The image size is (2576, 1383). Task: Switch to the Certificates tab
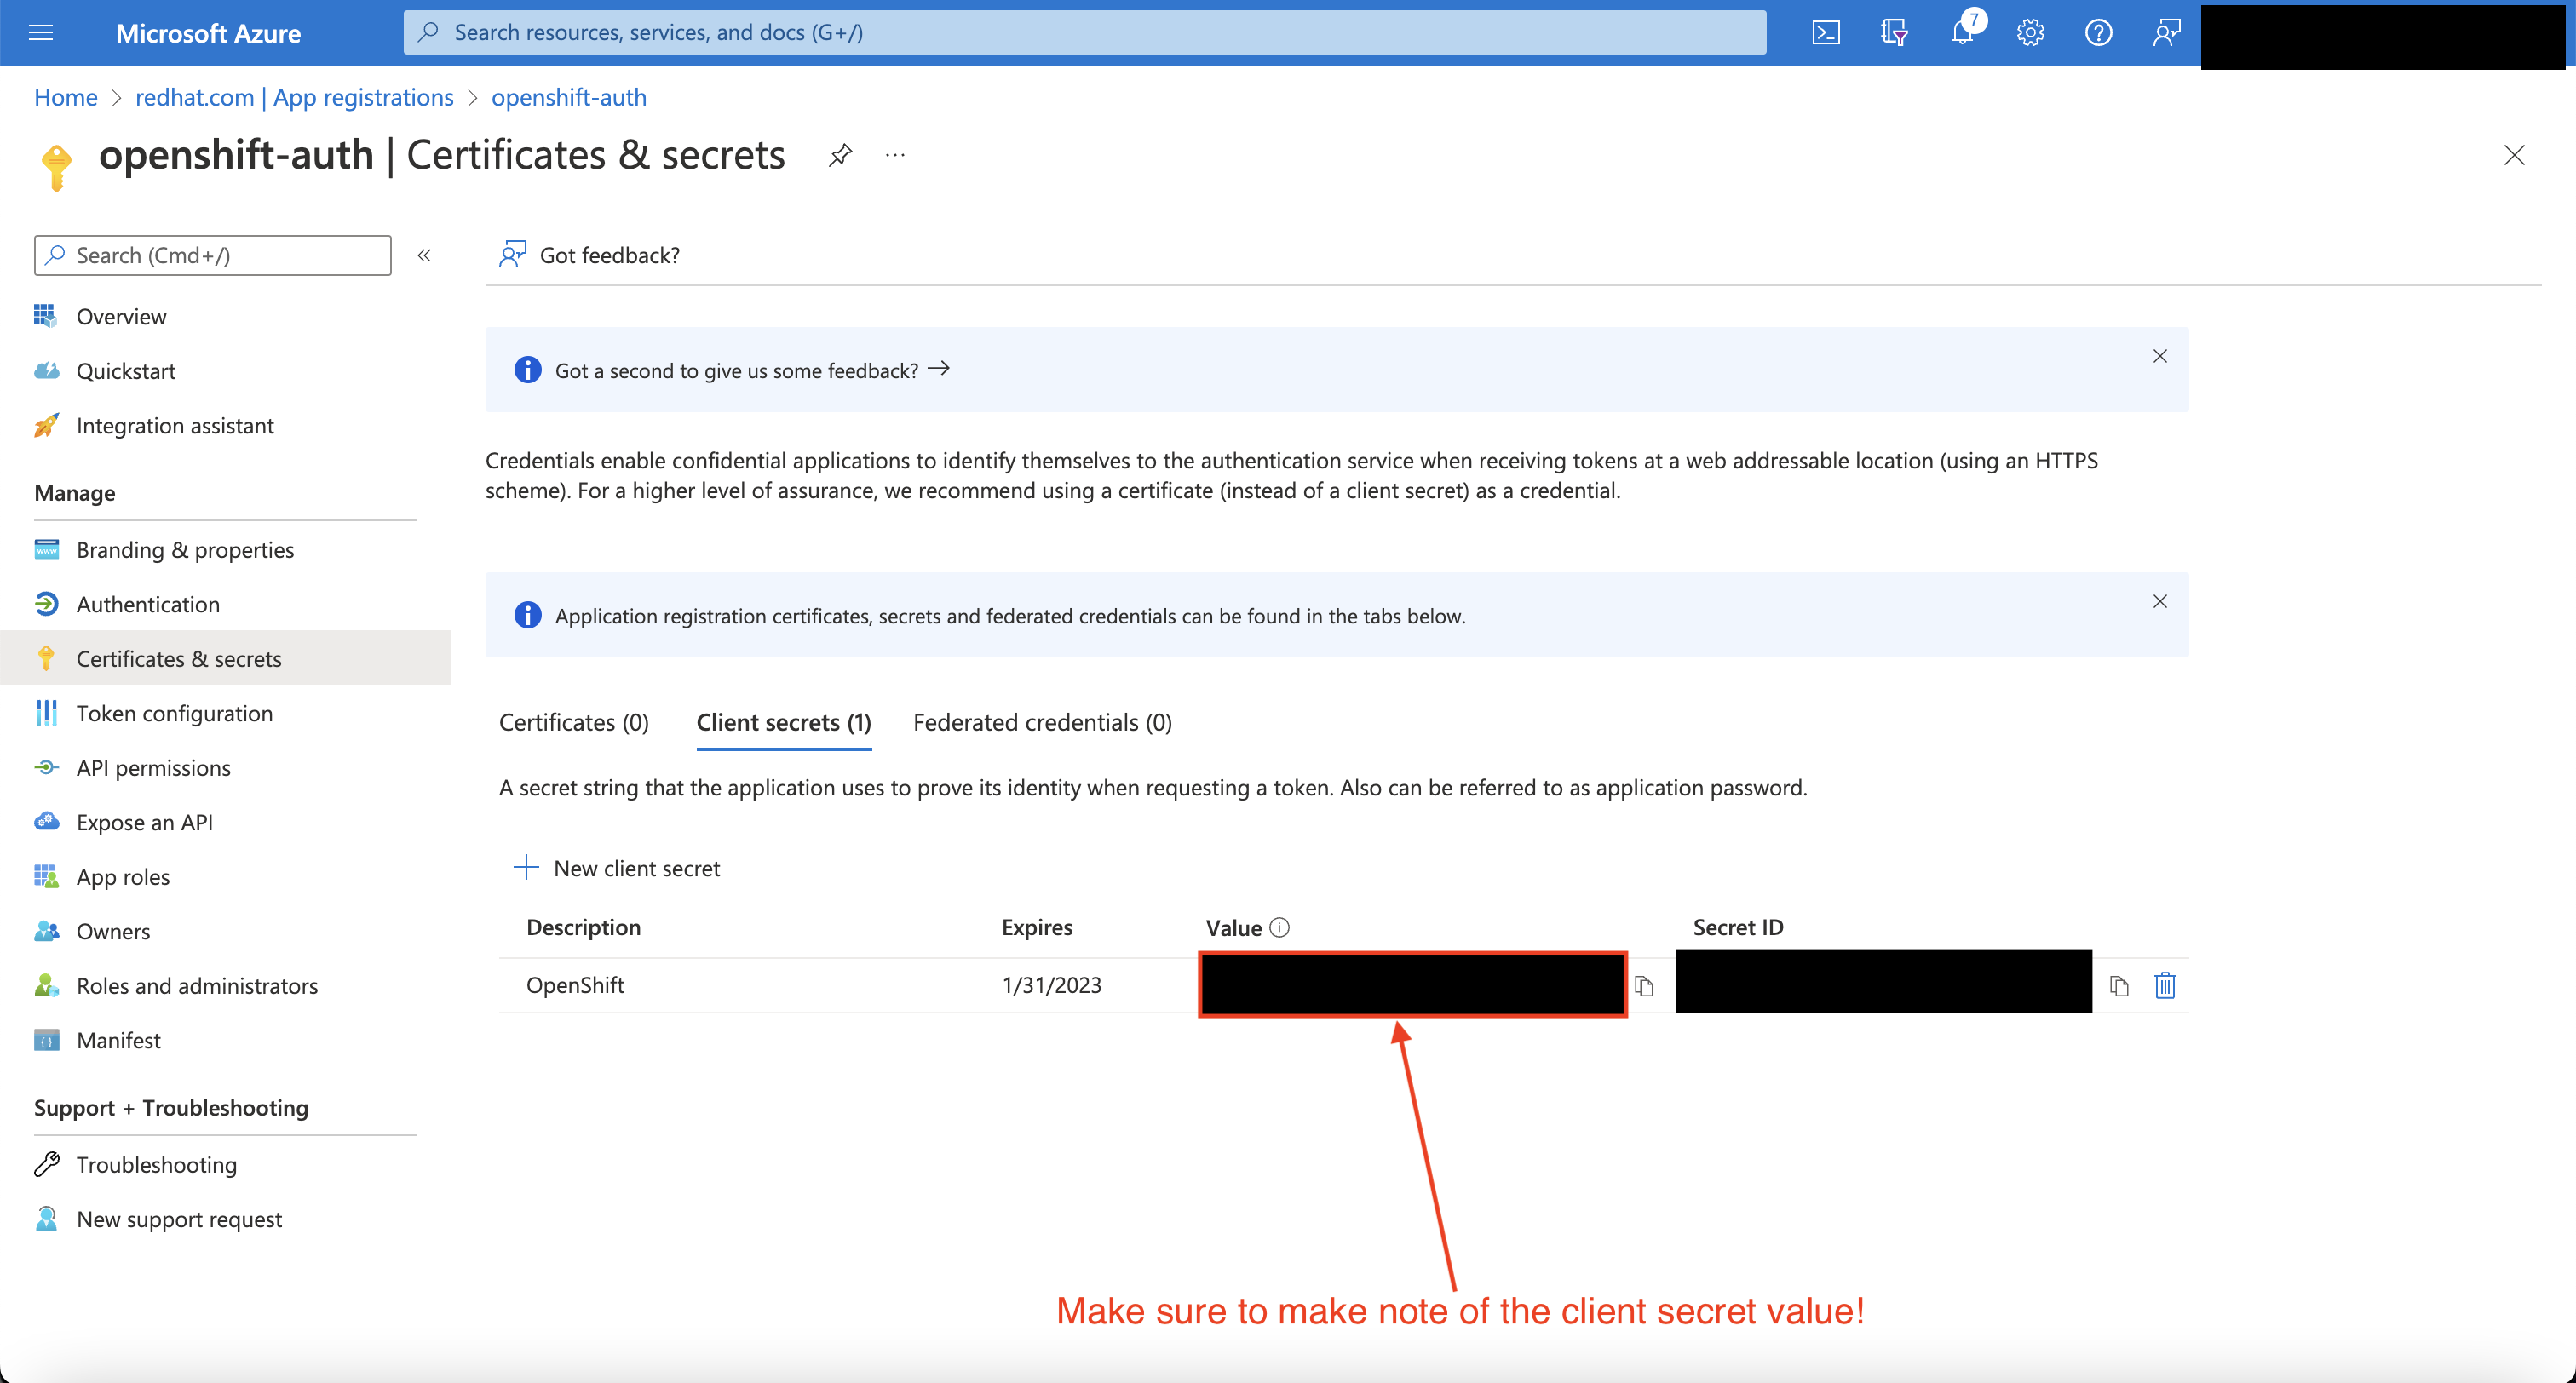pos(571,720)
